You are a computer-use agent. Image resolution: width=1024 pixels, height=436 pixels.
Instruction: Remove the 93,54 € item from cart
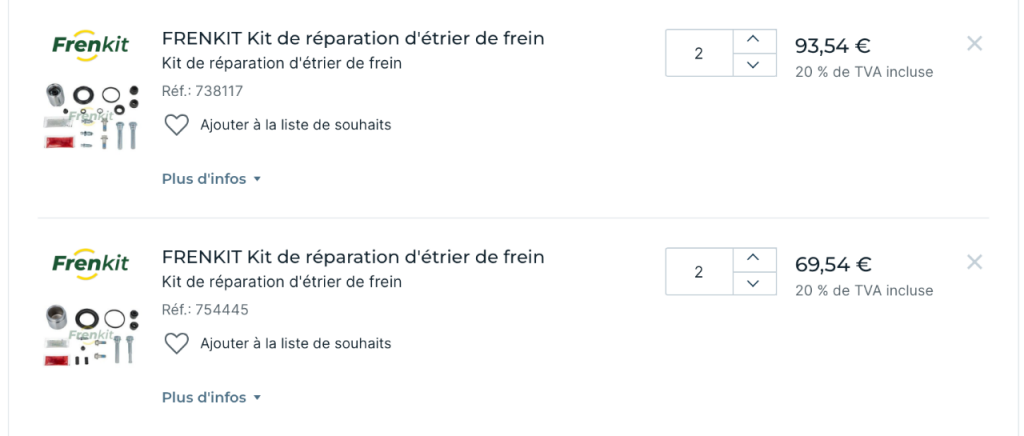coord(974,44)
